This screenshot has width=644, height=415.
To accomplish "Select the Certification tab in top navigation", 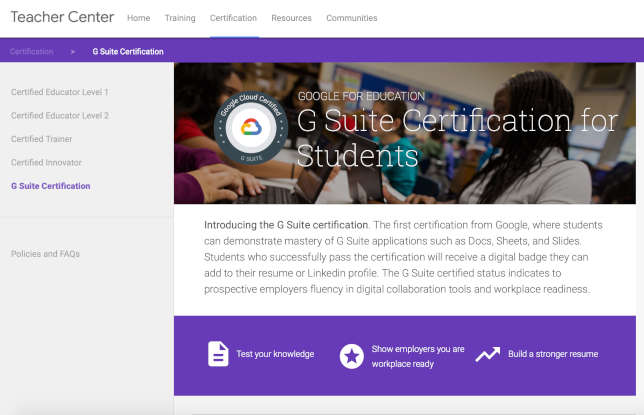I will click(x=233, y=18).
